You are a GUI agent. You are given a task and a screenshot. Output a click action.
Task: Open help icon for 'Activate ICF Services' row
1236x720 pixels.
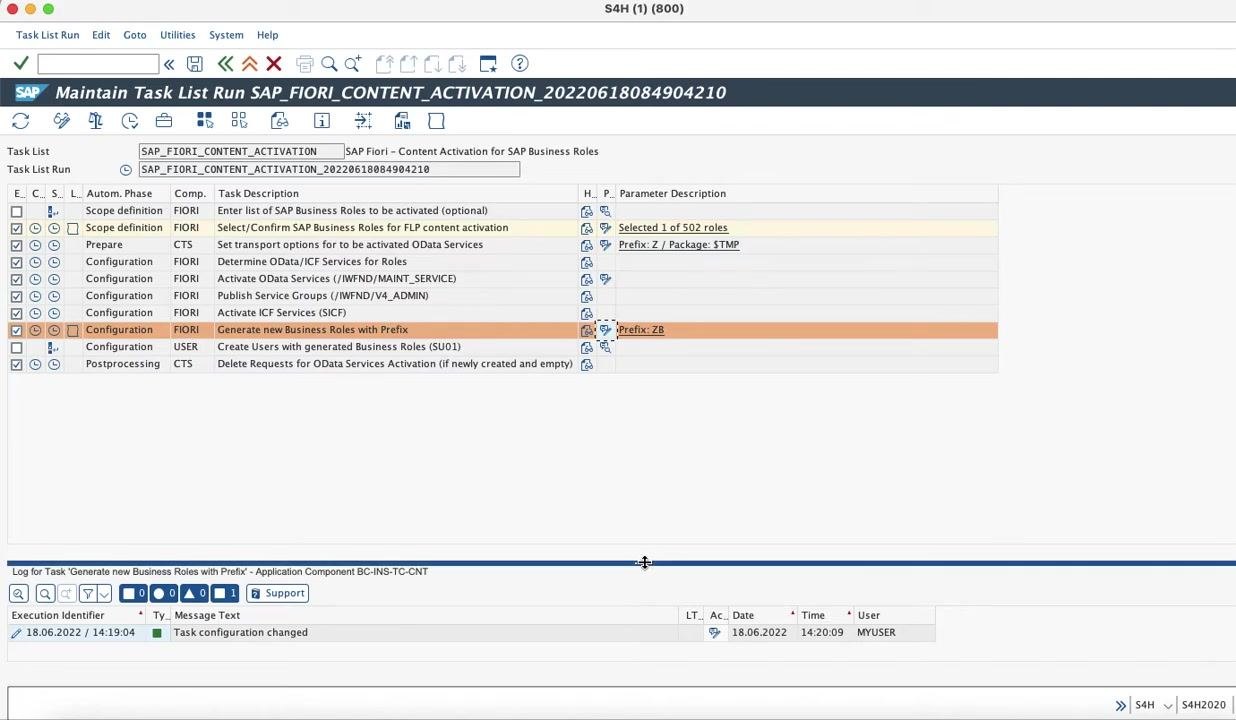587,313
